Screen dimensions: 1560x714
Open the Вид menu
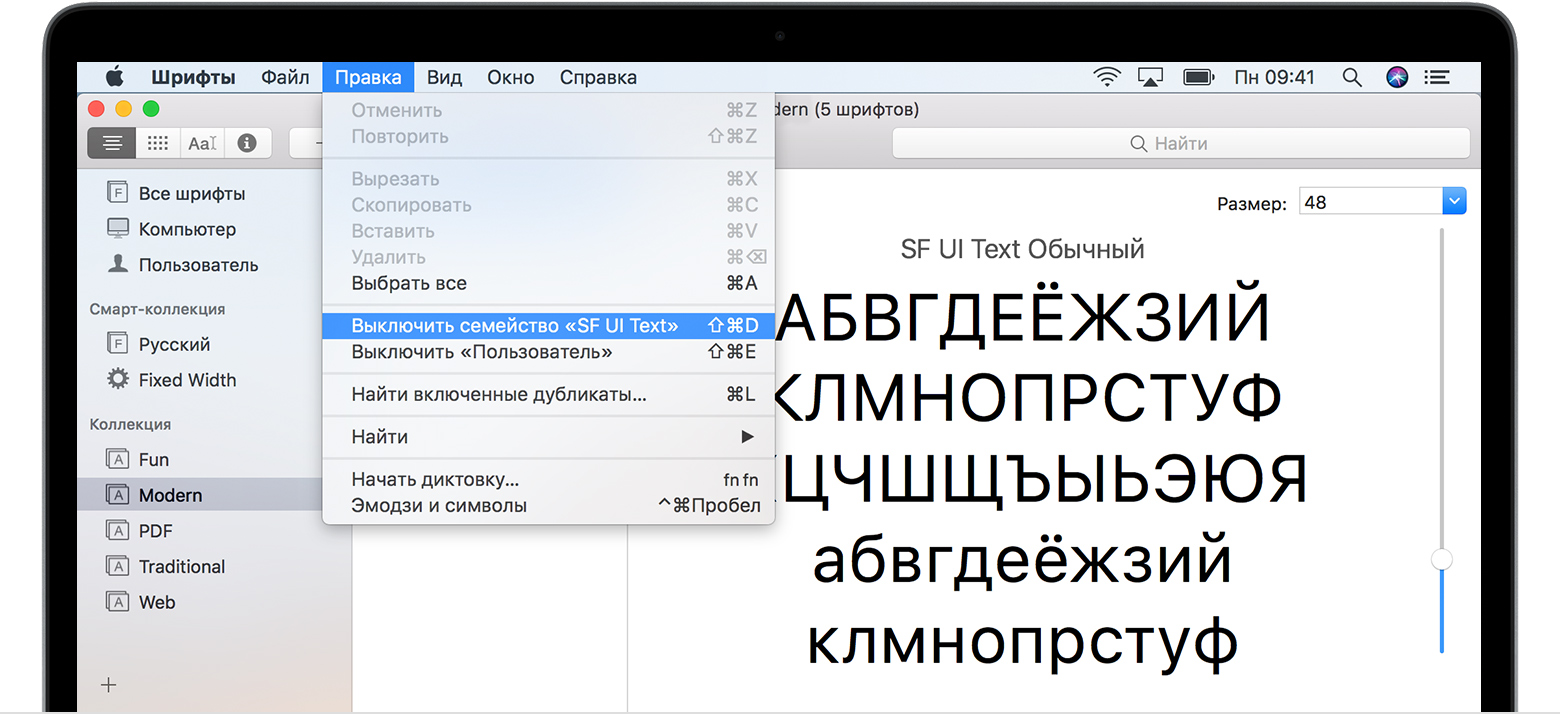[444, 77]
